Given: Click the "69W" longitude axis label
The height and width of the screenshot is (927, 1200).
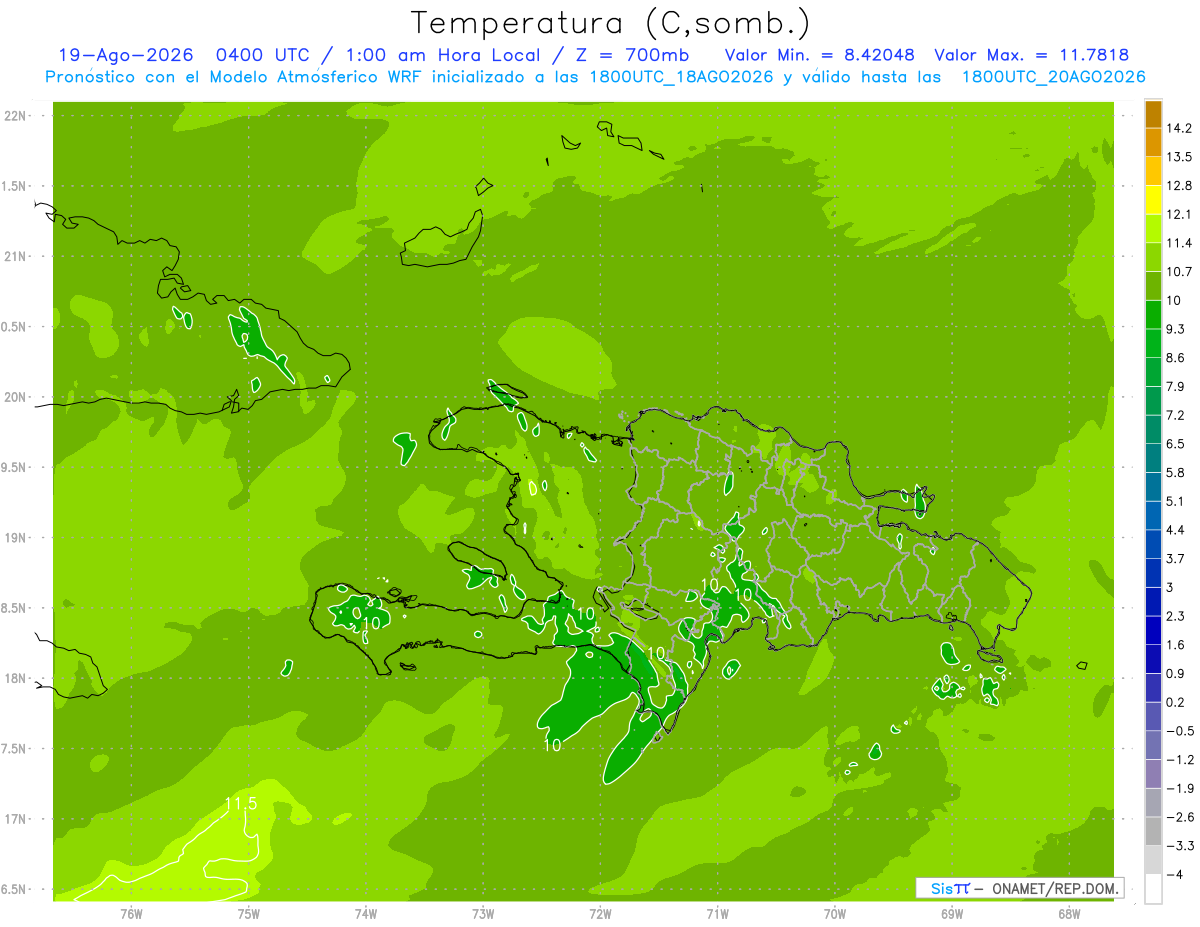Looking at the screenshot, I should 951,914.
